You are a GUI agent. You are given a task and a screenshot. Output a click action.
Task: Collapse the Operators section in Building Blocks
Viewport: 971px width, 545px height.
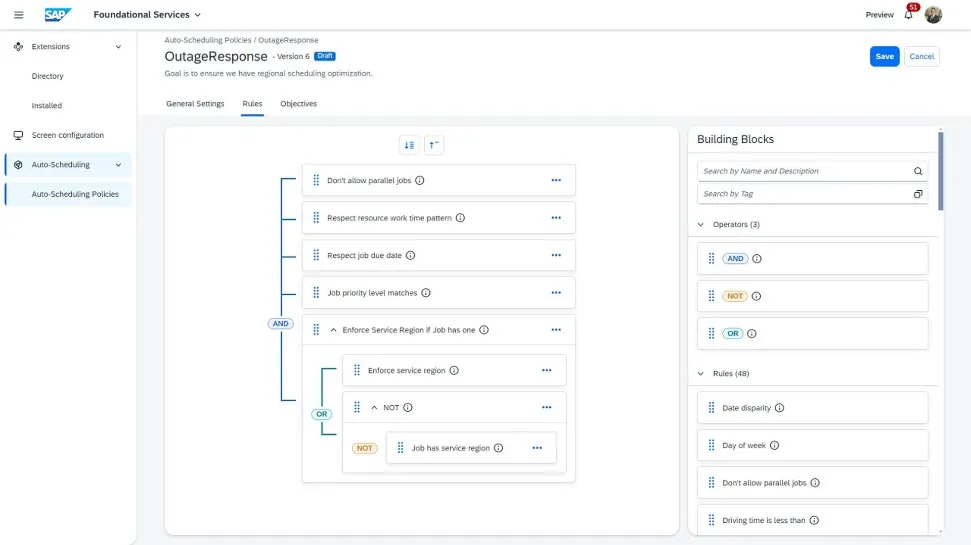[x=701, y=225]
